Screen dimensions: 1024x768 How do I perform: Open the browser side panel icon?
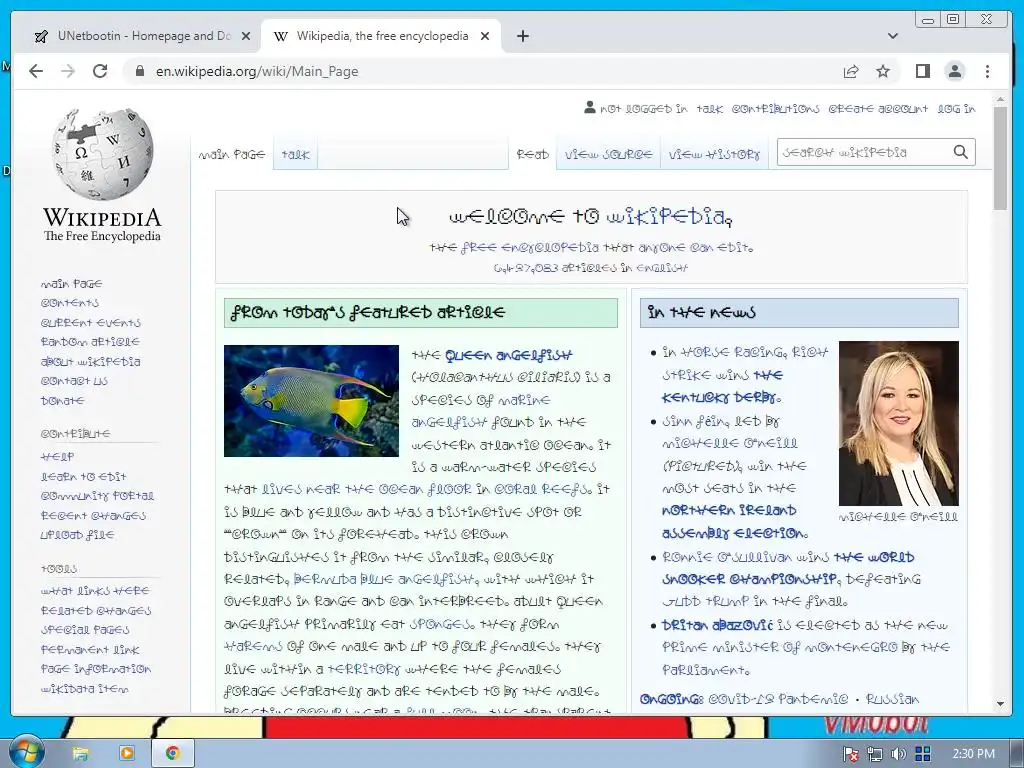[x=923, y=71]
